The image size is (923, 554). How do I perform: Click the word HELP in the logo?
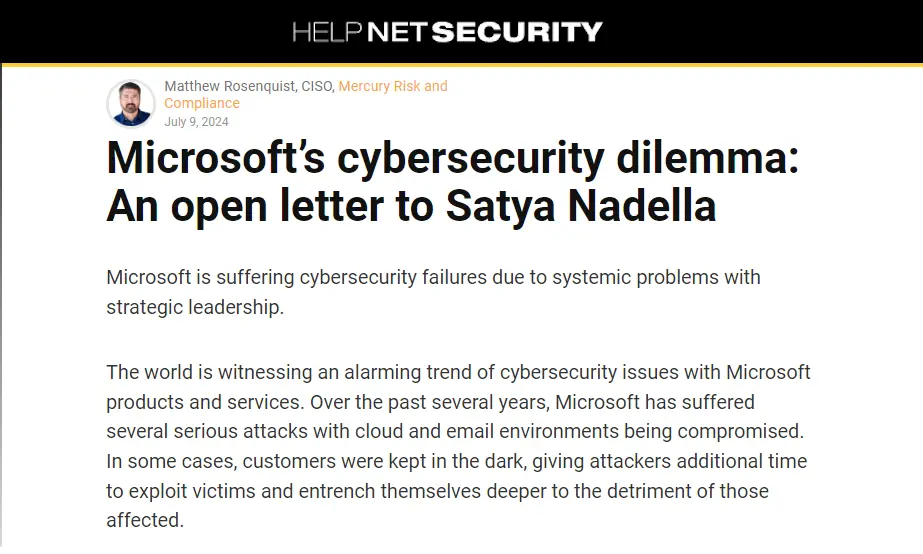327,32
